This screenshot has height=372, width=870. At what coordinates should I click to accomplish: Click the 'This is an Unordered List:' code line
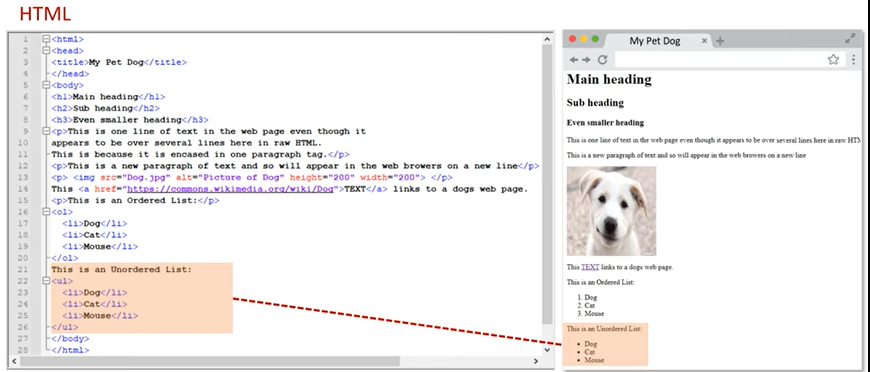(x=122, y=270)
